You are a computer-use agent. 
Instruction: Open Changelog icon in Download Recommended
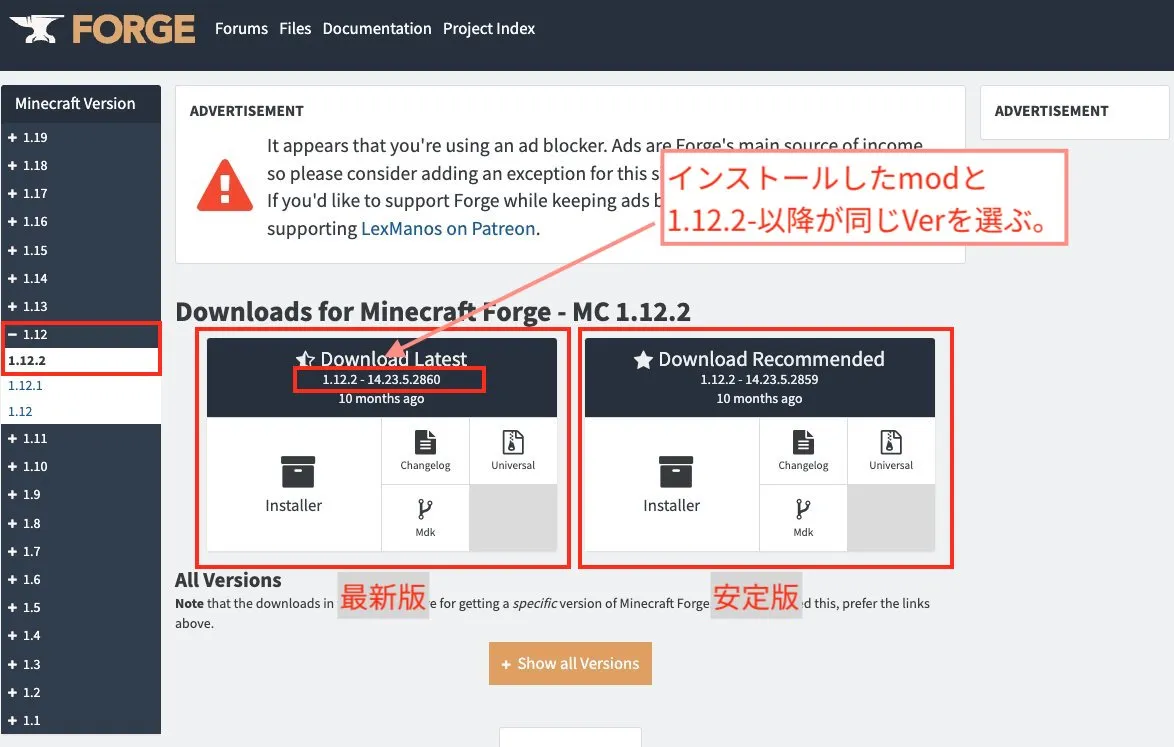pyautogui.click(x=803, y=442)
